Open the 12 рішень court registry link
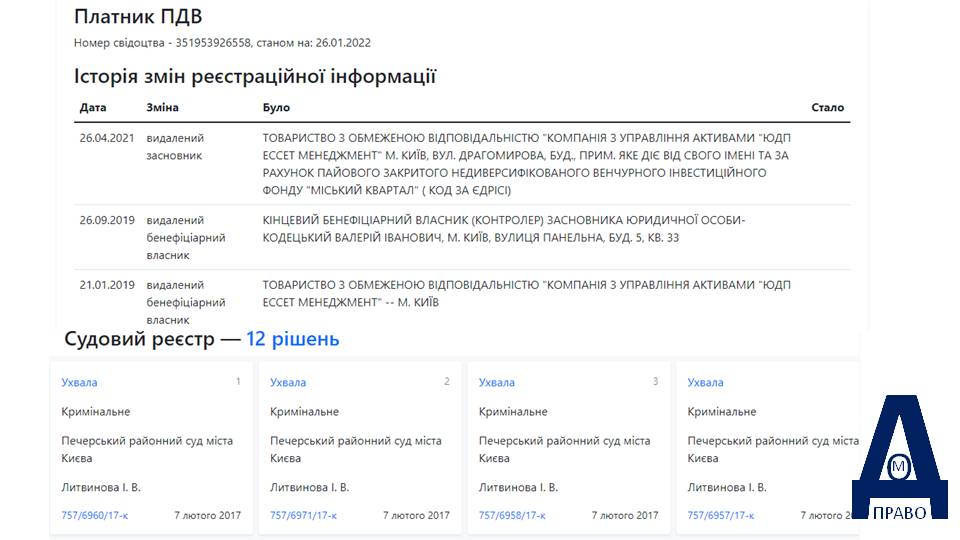960x540 pixels. coord(293,339)
